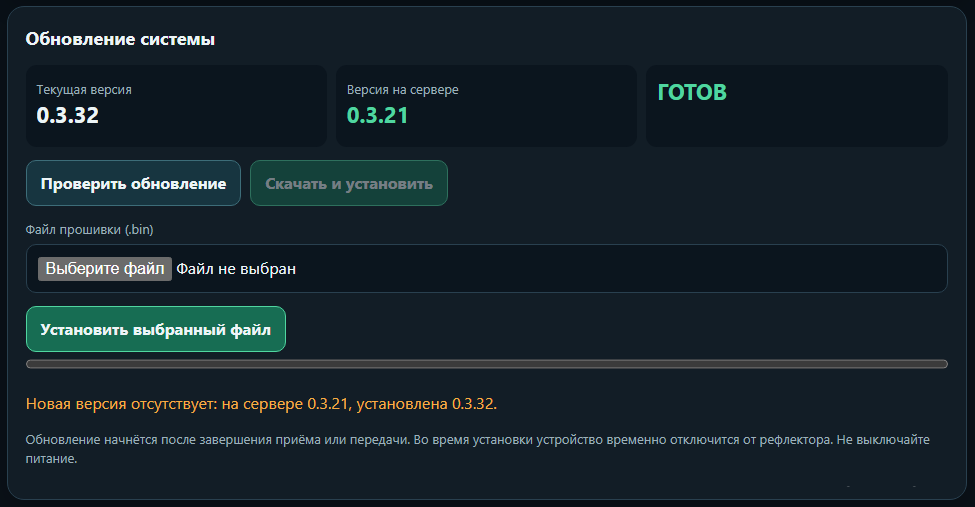Click the Файл не выбран text

pos(236,269)
